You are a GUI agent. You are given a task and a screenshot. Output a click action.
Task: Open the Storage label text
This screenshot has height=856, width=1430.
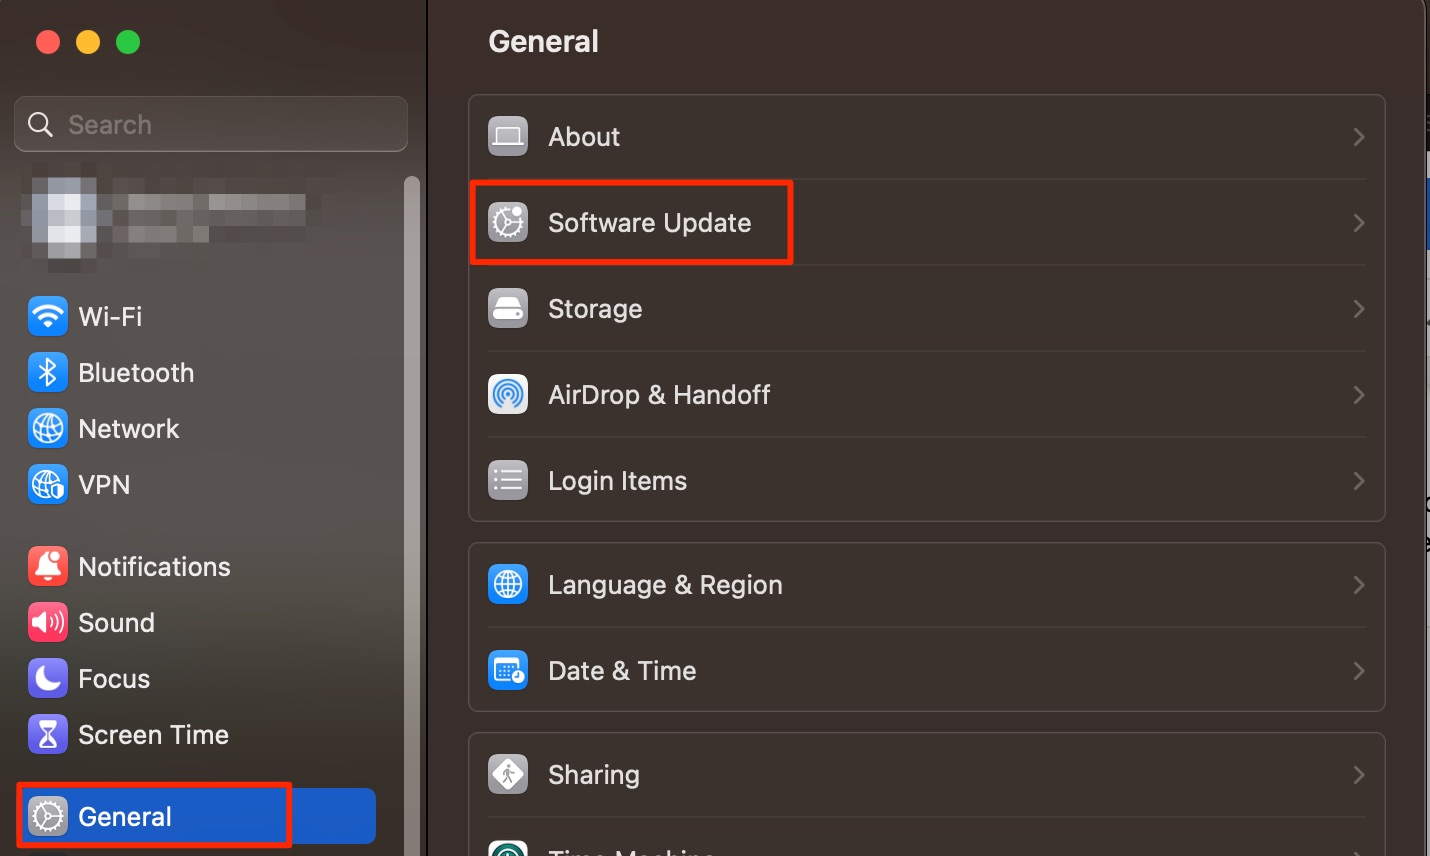point(595,309)
